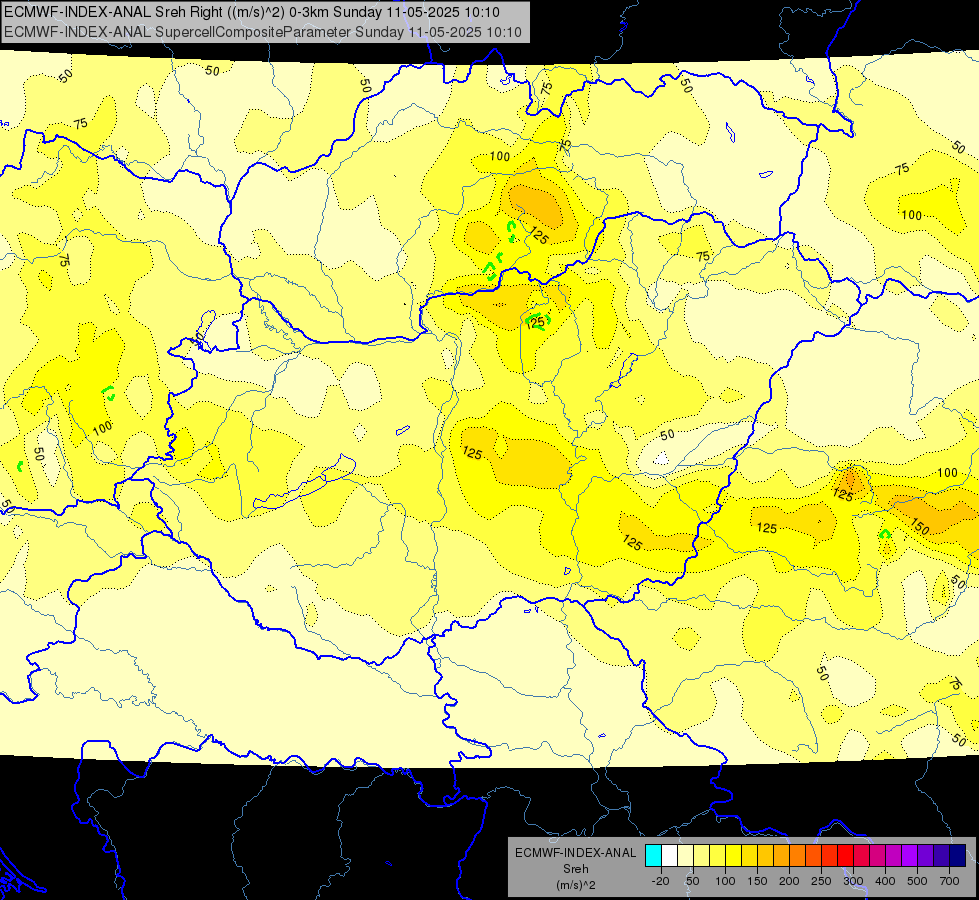
Task: Click the '250' legend scale label
Action: coord(821,881)
